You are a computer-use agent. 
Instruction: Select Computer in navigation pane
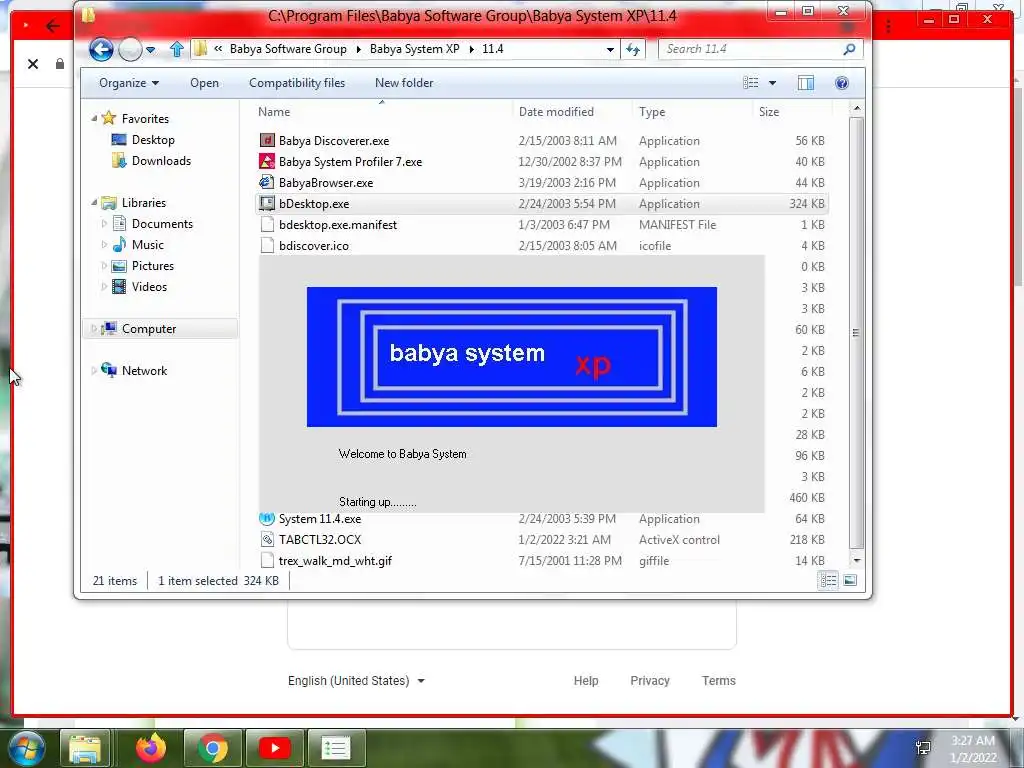point(149,328)
